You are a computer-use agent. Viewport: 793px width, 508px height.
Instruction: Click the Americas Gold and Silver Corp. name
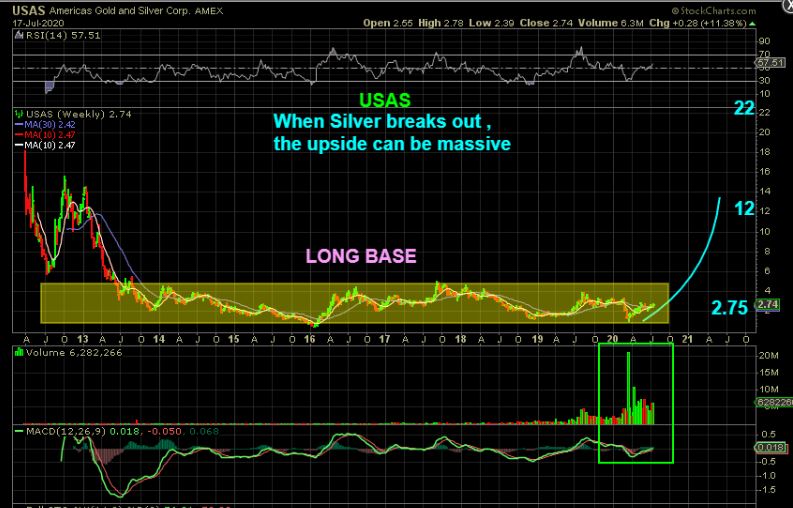[120, 11]
